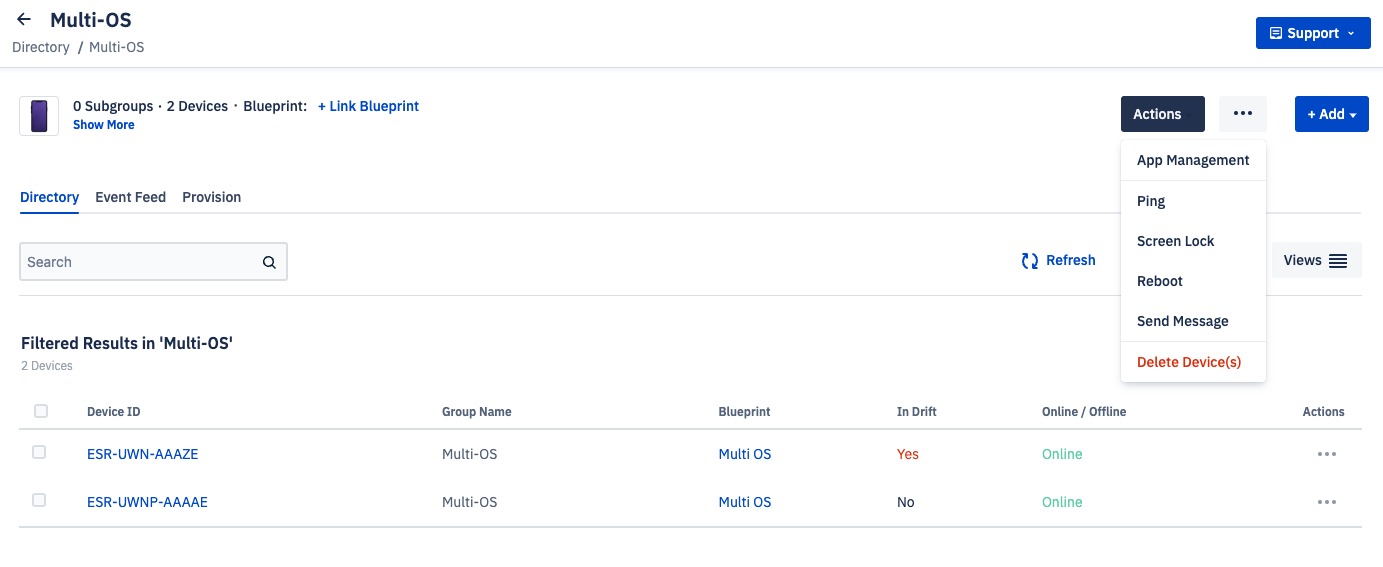Expand details with Show More
The width and height of the screenshot is (1383, 567).
[x=104, y=125]
